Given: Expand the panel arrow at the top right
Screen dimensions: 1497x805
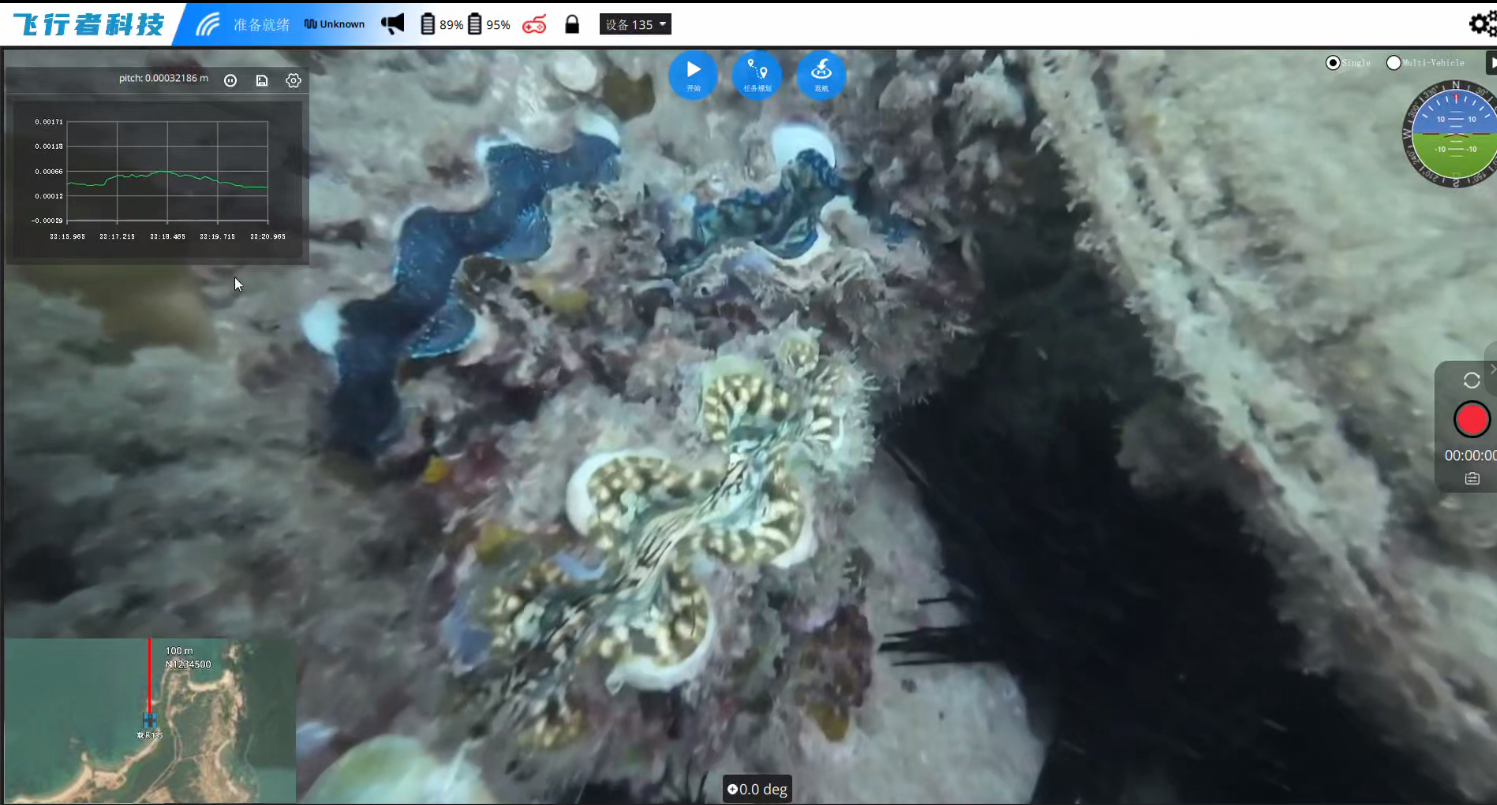Looking at the screenshot, I should pos(1491,62).
